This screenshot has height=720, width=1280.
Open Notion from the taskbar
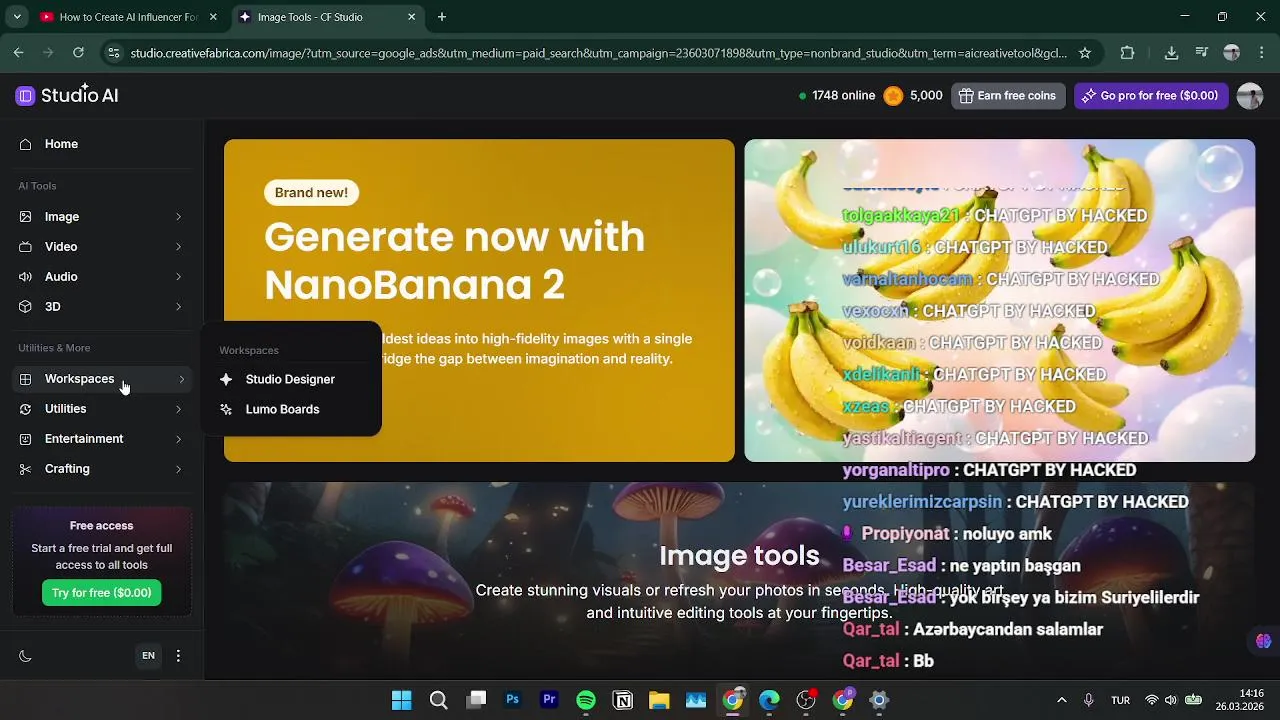[623, 700]
